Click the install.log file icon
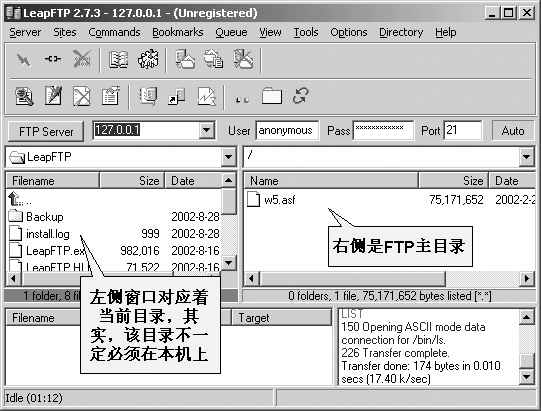The height and width of the screenshot is (411, 541). (x=15, y=233)
